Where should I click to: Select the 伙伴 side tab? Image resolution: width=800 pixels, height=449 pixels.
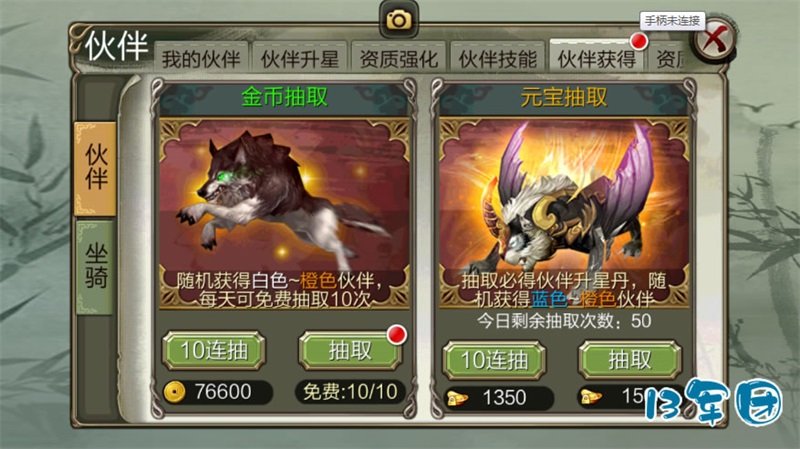[96, 168]
